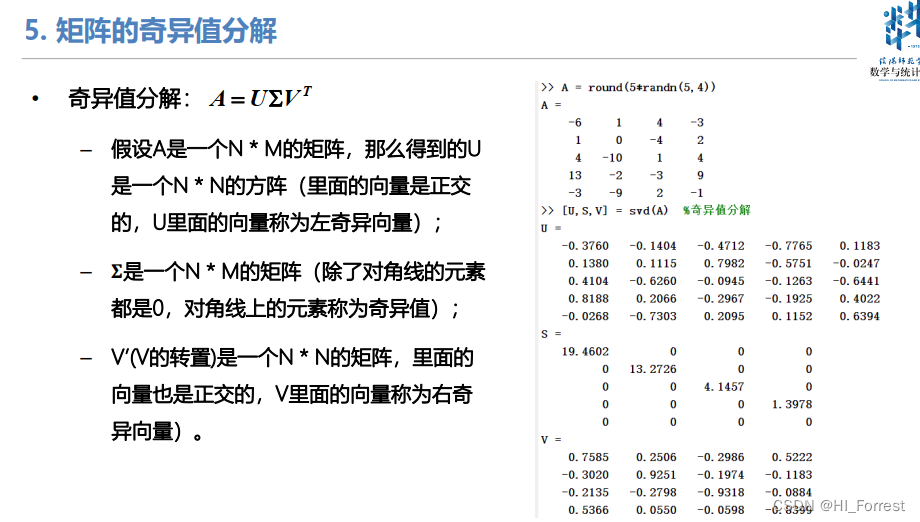
Task: Click the green comment '%奇异值分解'
Action: point(716,210)
